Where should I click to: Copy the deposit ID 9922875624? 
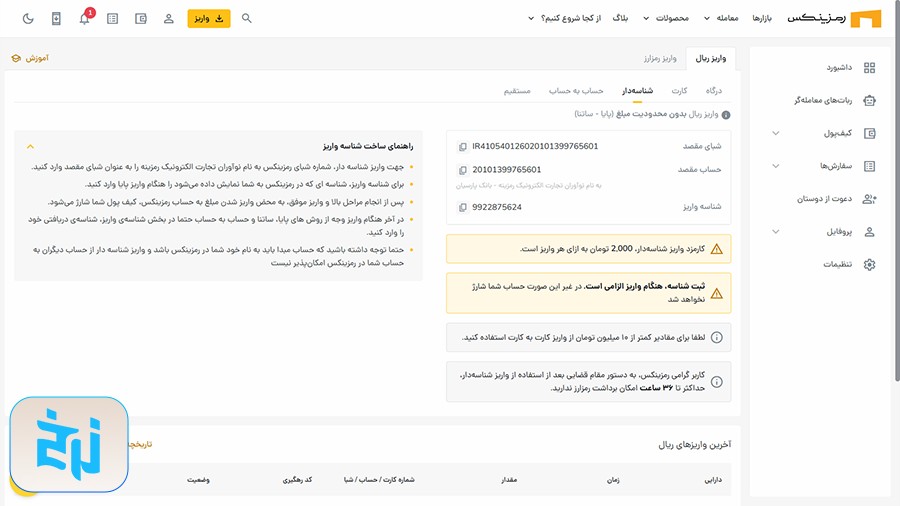coord(462,208)
